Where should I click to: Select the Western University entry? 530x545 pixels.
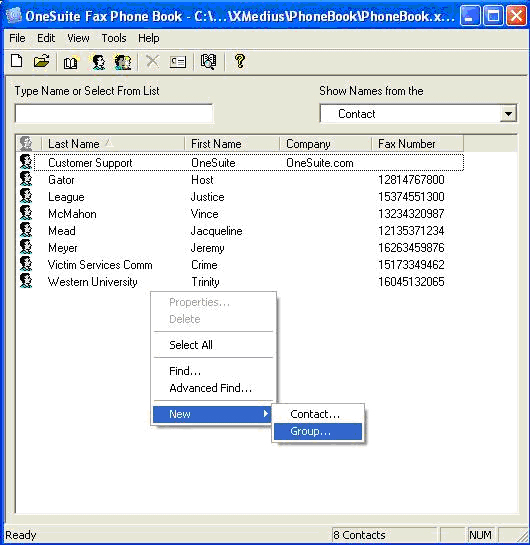click(x=92, y=282)
